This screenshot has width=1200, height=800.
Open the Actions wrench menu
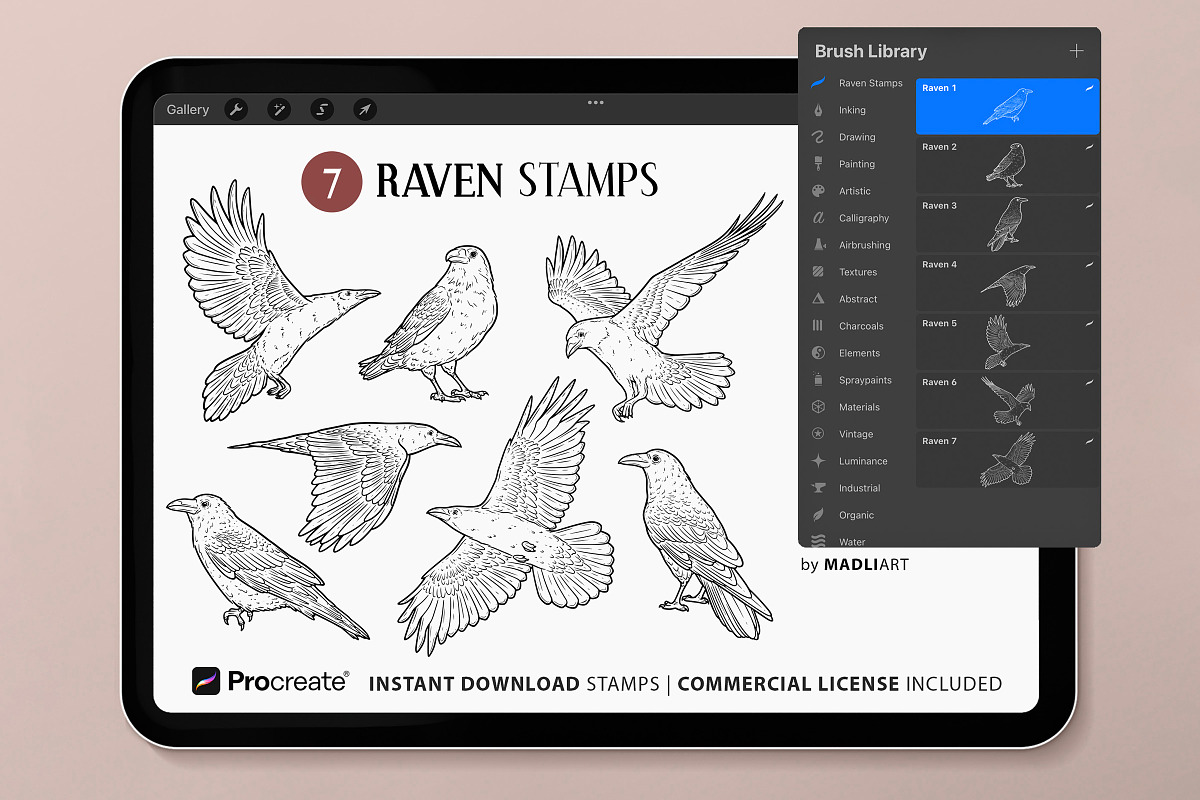pyautogui.click(x=237, y=110)
